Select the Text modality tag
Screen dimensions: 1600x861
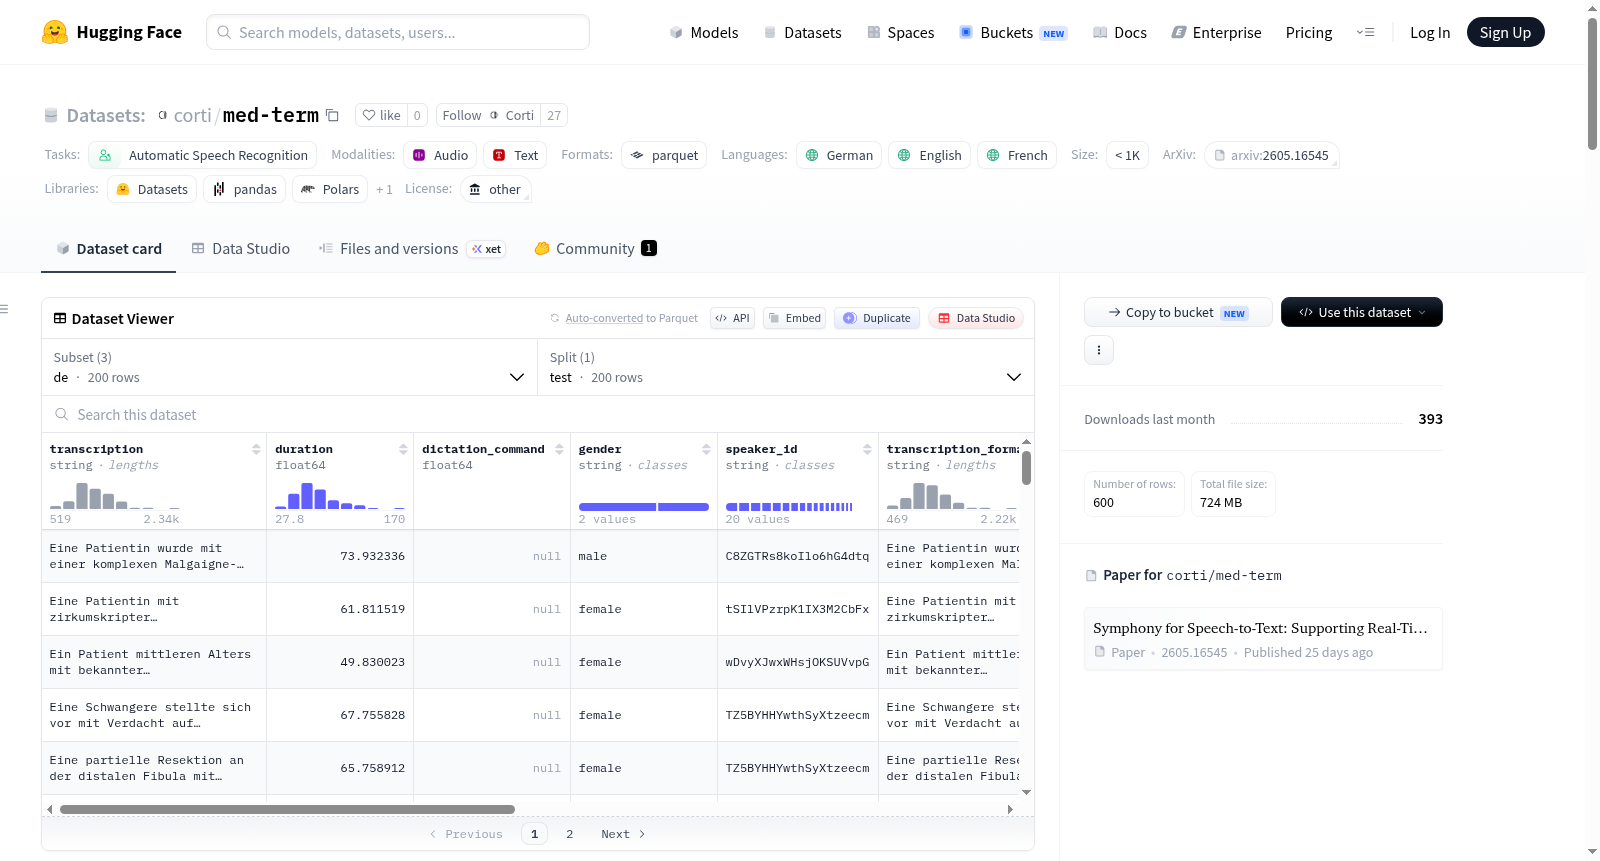(516, 155)
